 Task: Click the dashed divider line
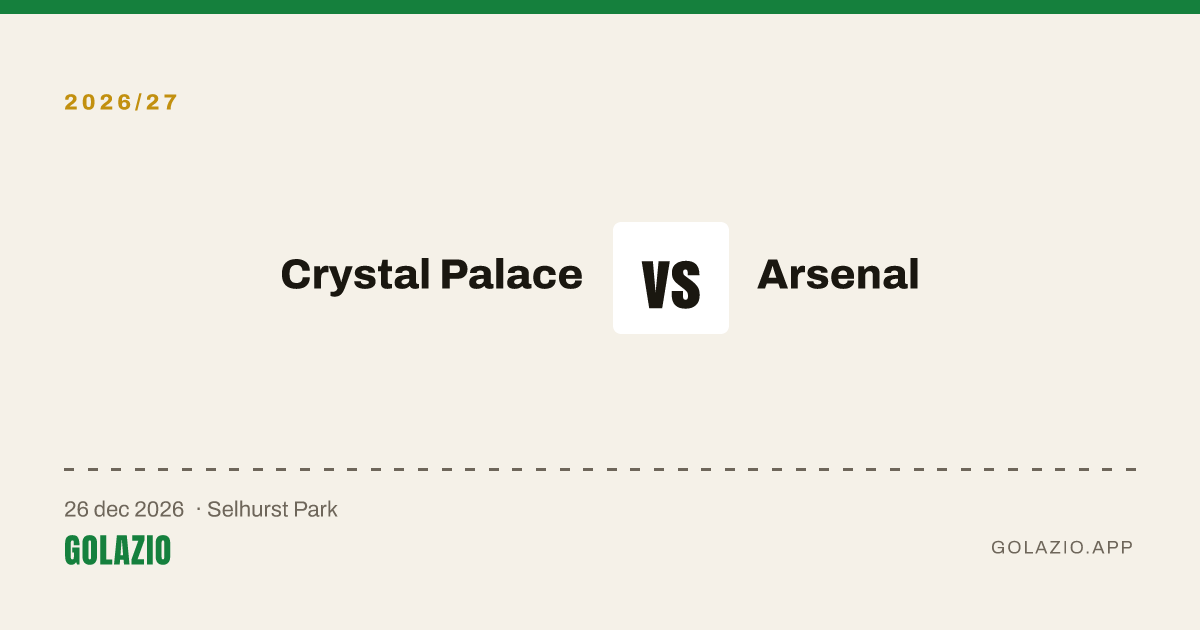click(600, 469)
